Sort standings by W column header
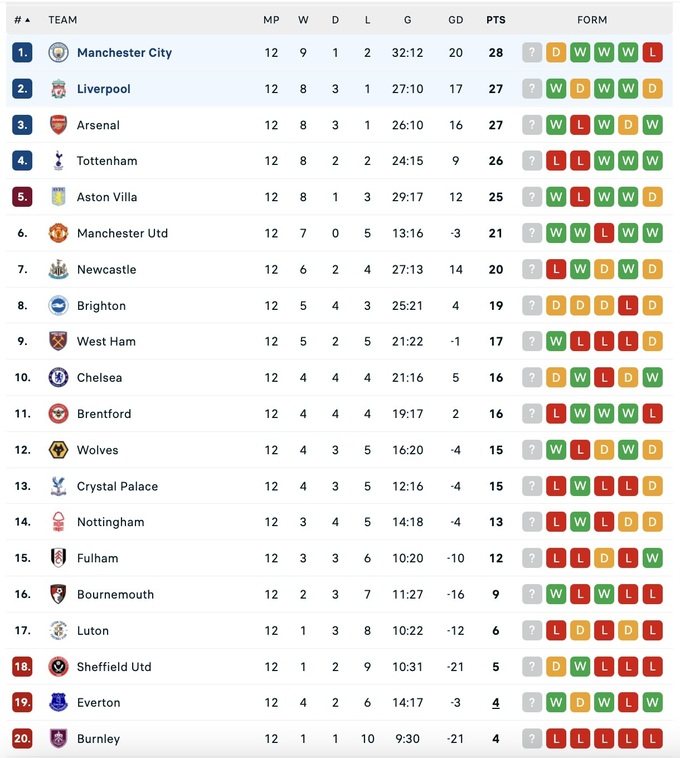 [x=303, y=20]
